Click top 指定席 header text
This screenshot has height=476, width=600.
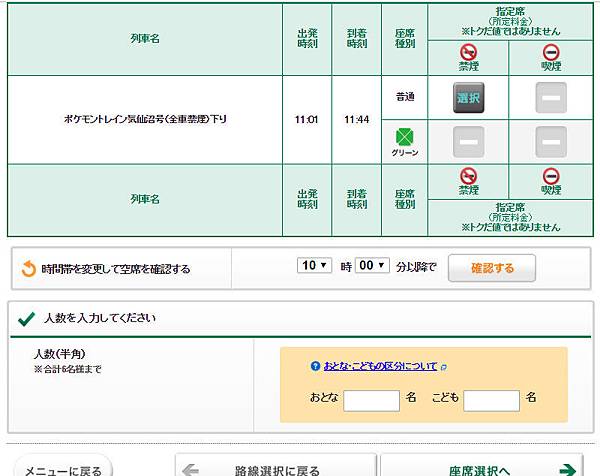[x=510, y=11]
